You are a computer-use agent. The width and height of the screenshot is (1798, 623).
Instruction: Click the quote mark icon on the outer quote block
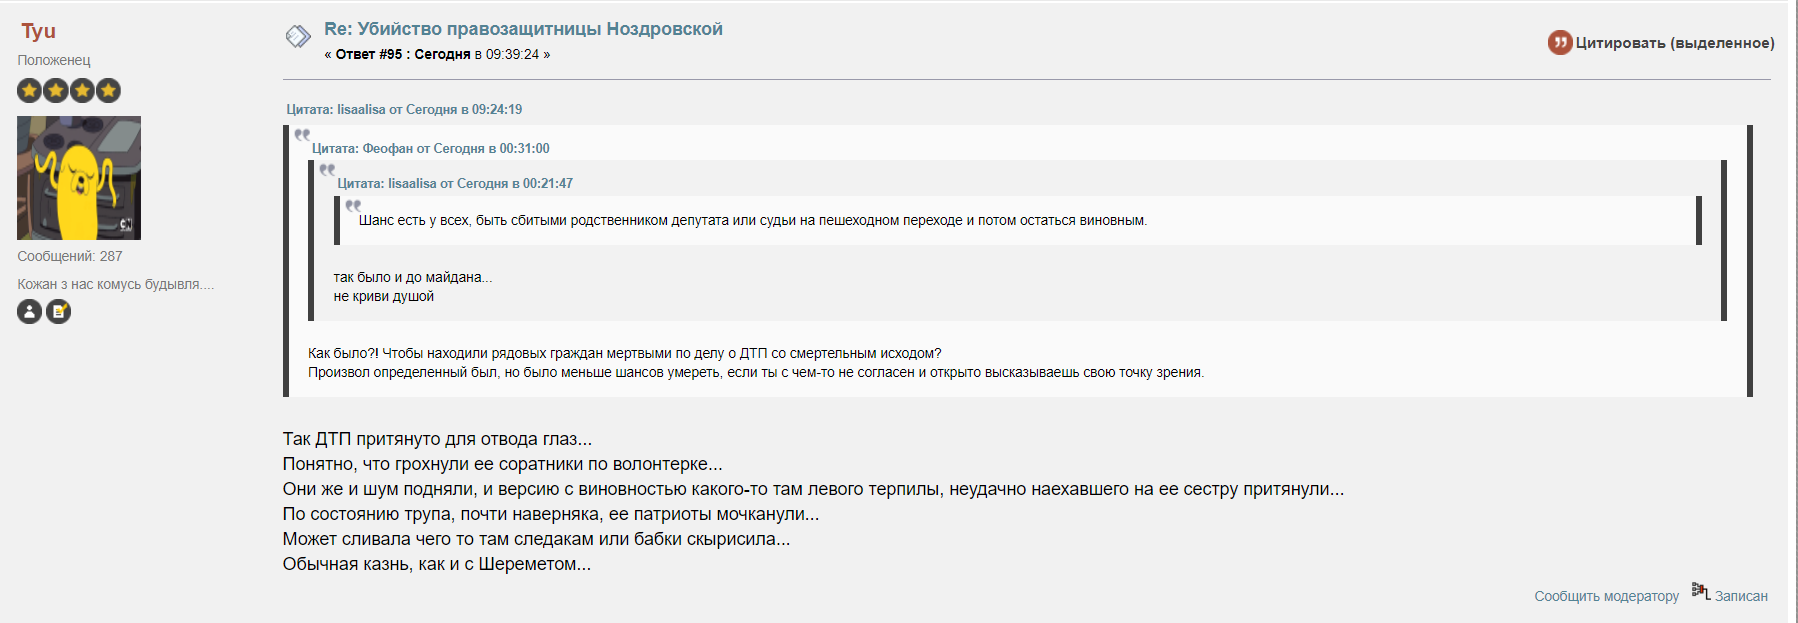[302, 134]
